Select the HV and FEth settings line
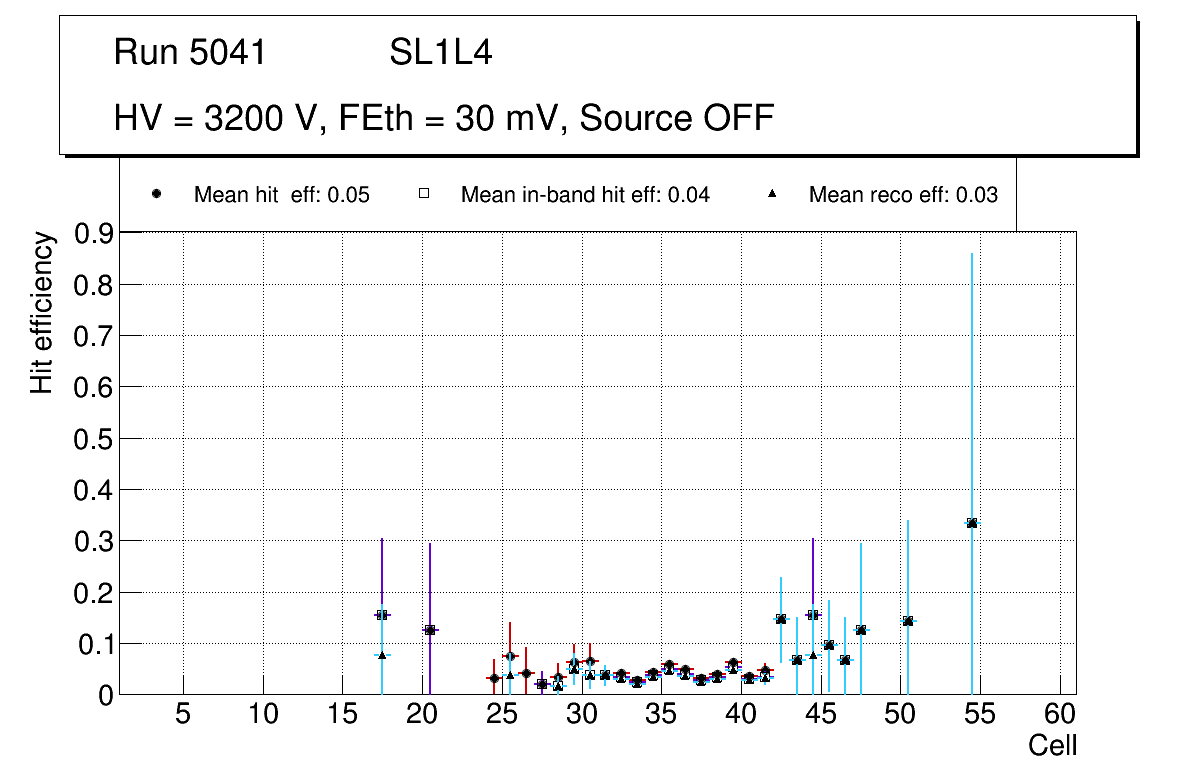Viewport: 1196px width, 772px height. pos(444,118)
